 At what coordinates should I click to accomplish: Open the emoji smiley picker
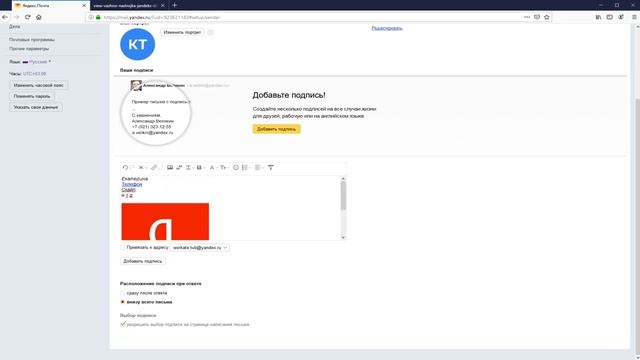(236, 167)
